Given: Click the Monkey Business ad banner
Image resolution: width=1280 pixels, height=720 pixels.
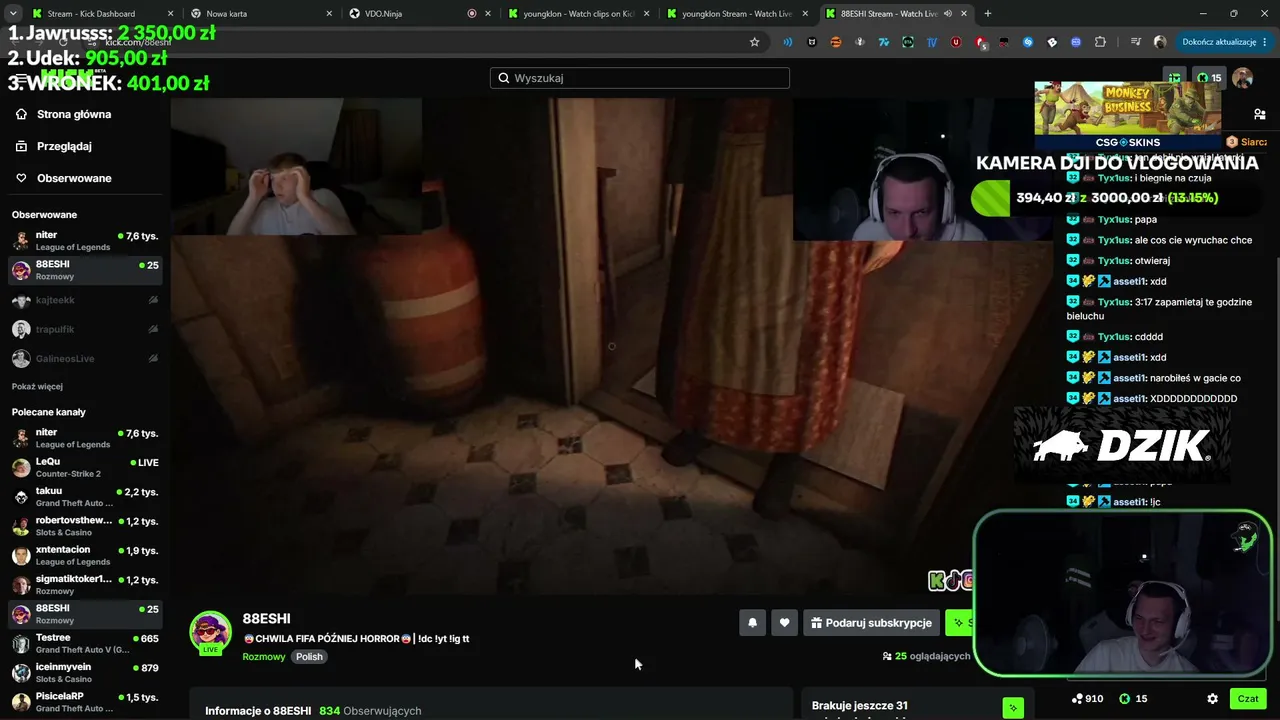Looking at the screenshot, I should point(1127,108).
